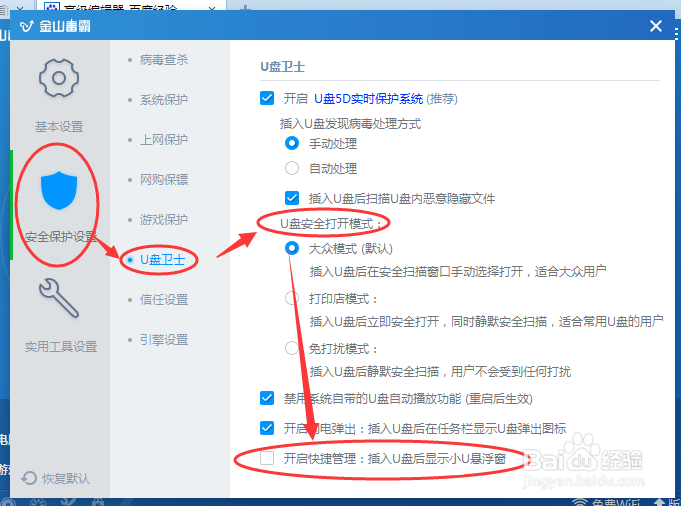Open 基本设置 gear icon section
681x506 pixels.
coord(59,78)
